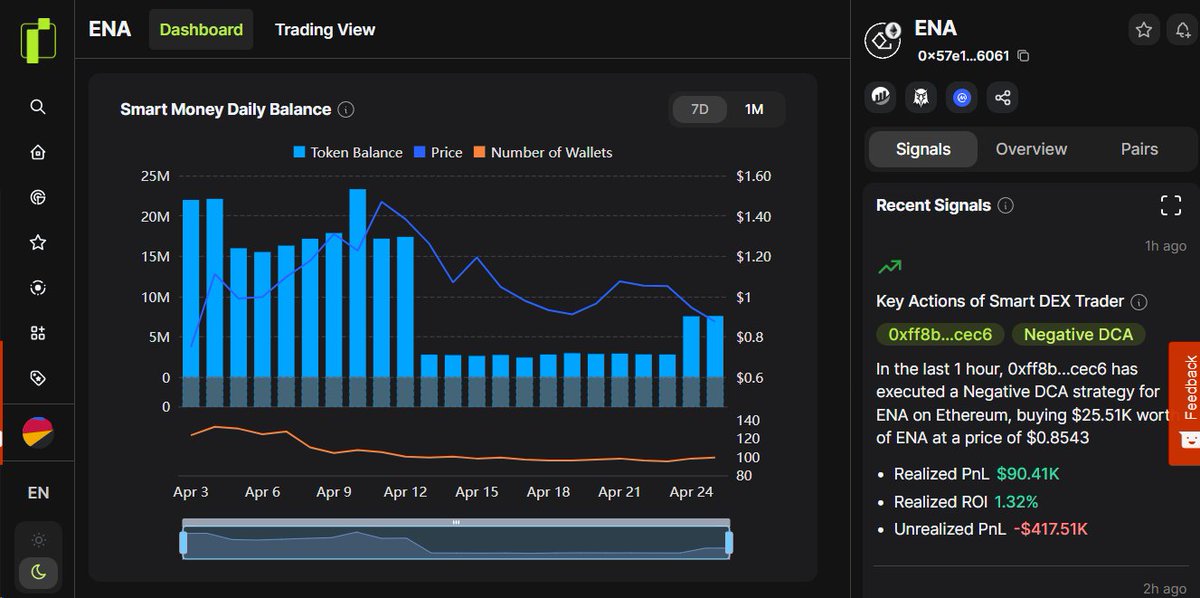Click the $1.60 price axis label
The height and width of the screenshot is (598, 1200).
755,176
